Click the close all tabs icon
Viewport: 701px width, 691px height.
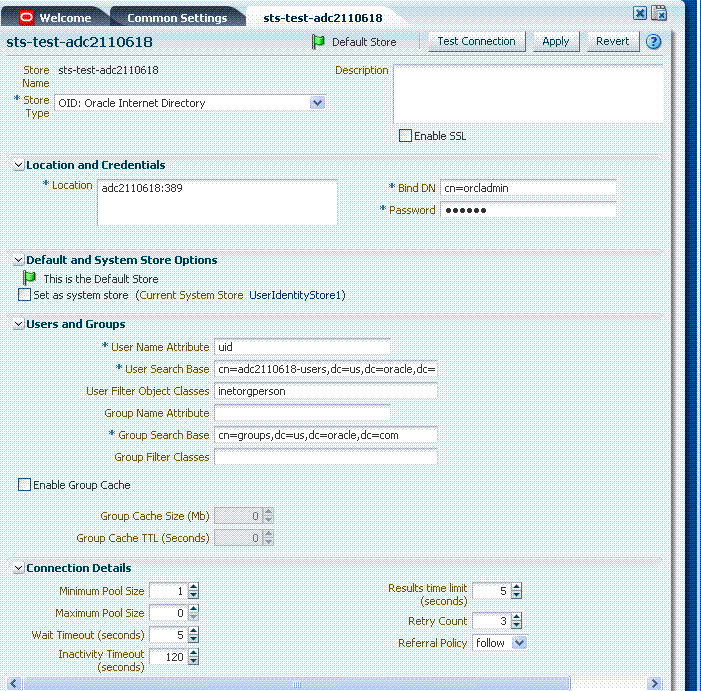(659, 13)
